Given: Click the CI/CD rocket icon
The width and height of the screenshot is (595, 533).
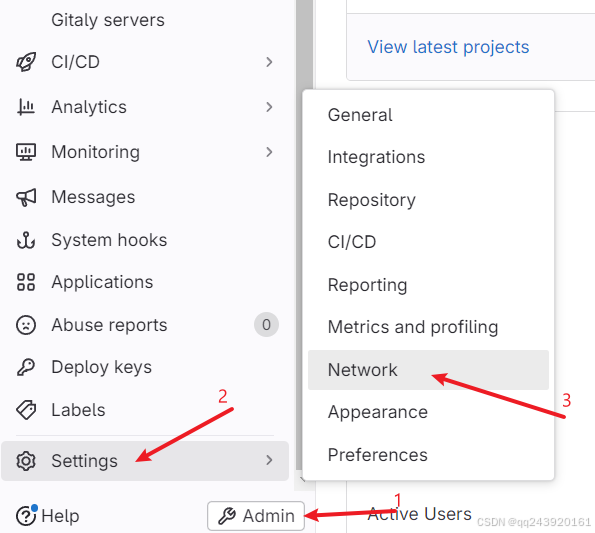Looking at the screenshot, I should pos(26,62).
